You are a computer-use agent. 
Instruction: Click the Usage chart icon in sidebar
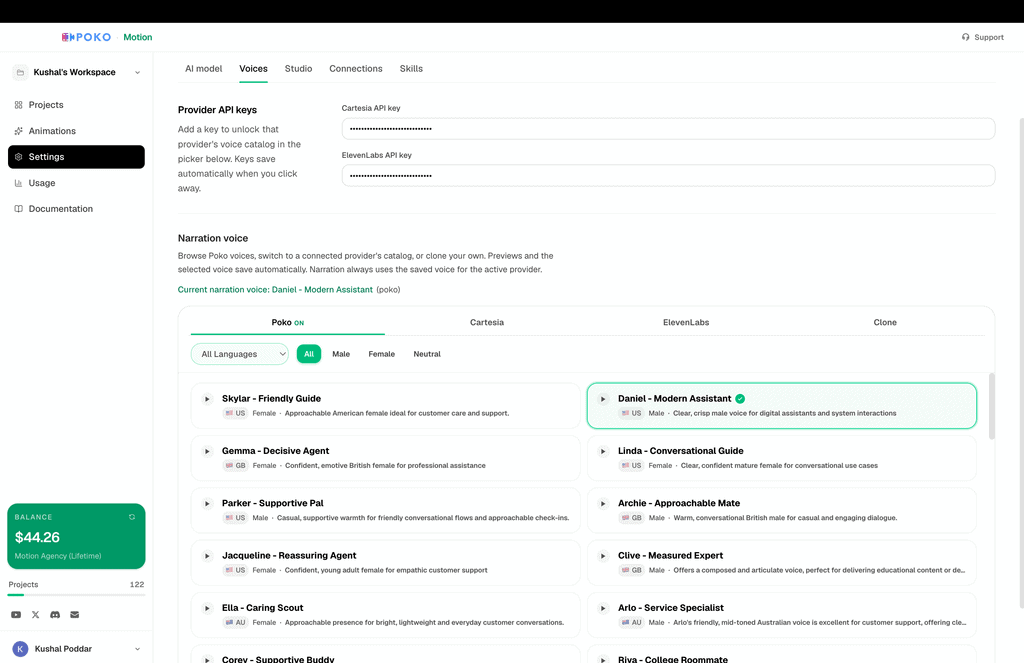pos(18,184)
